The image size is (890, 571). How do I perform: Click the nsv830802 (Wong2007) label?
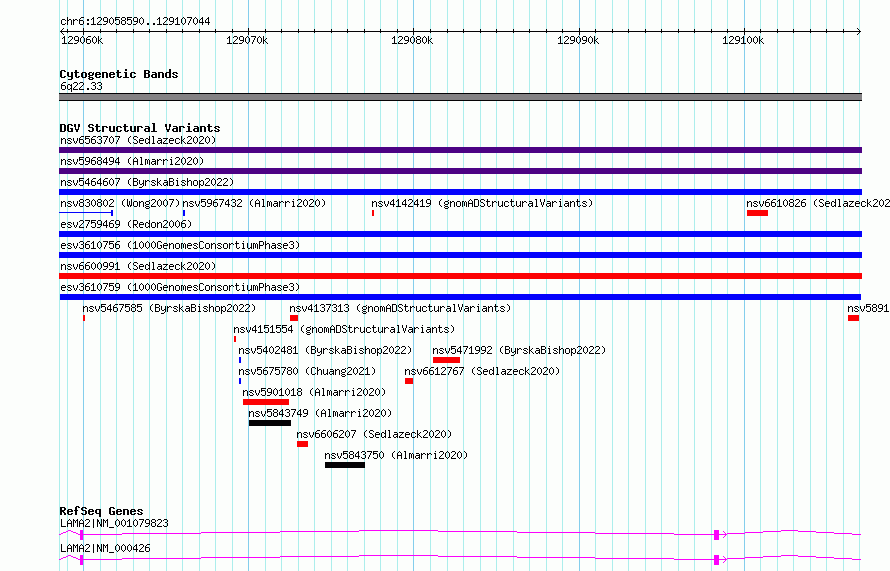120,203
